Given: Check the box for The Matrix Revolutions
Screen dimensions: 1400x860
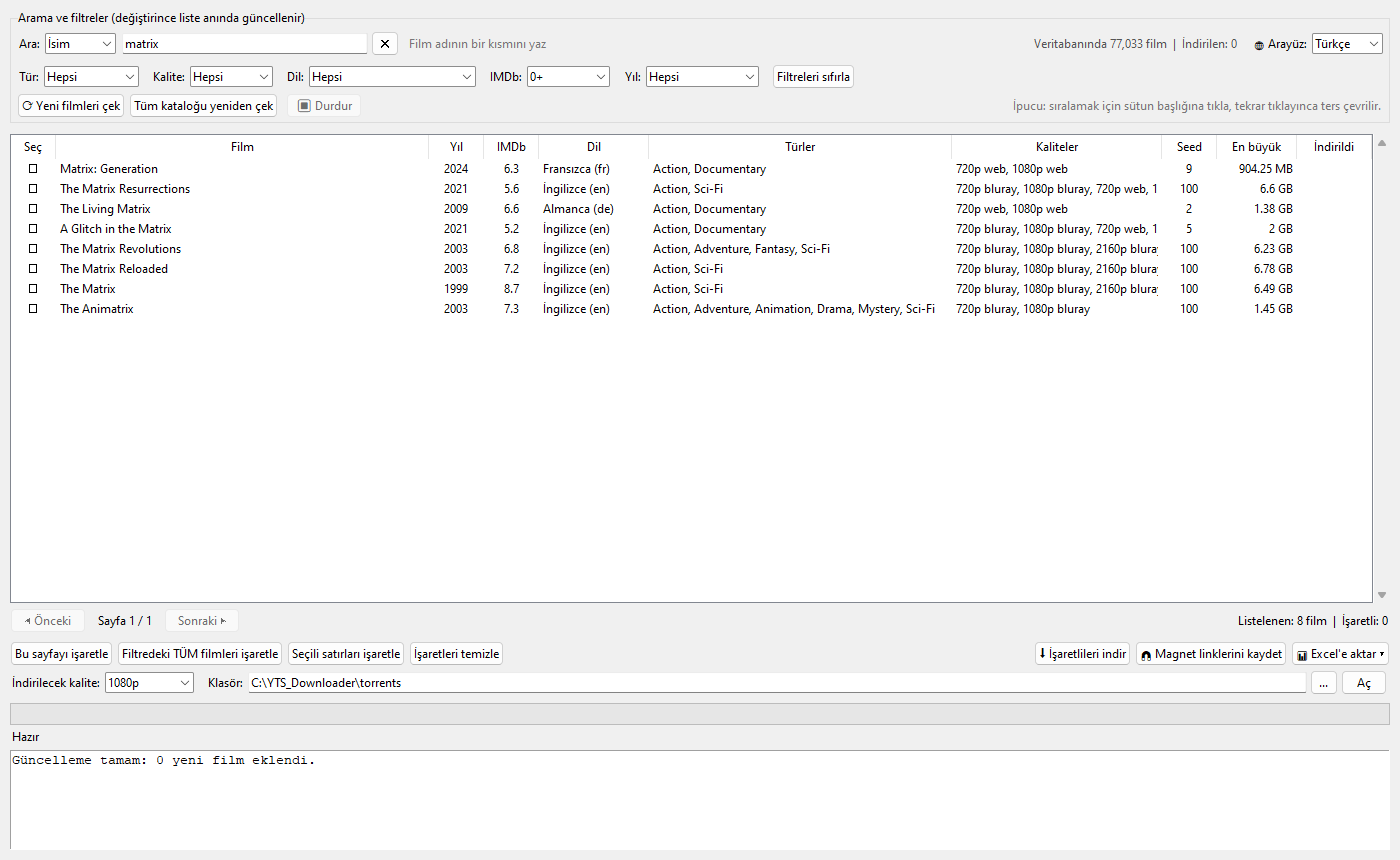Looking at the screenshot, I should point(33,249).
